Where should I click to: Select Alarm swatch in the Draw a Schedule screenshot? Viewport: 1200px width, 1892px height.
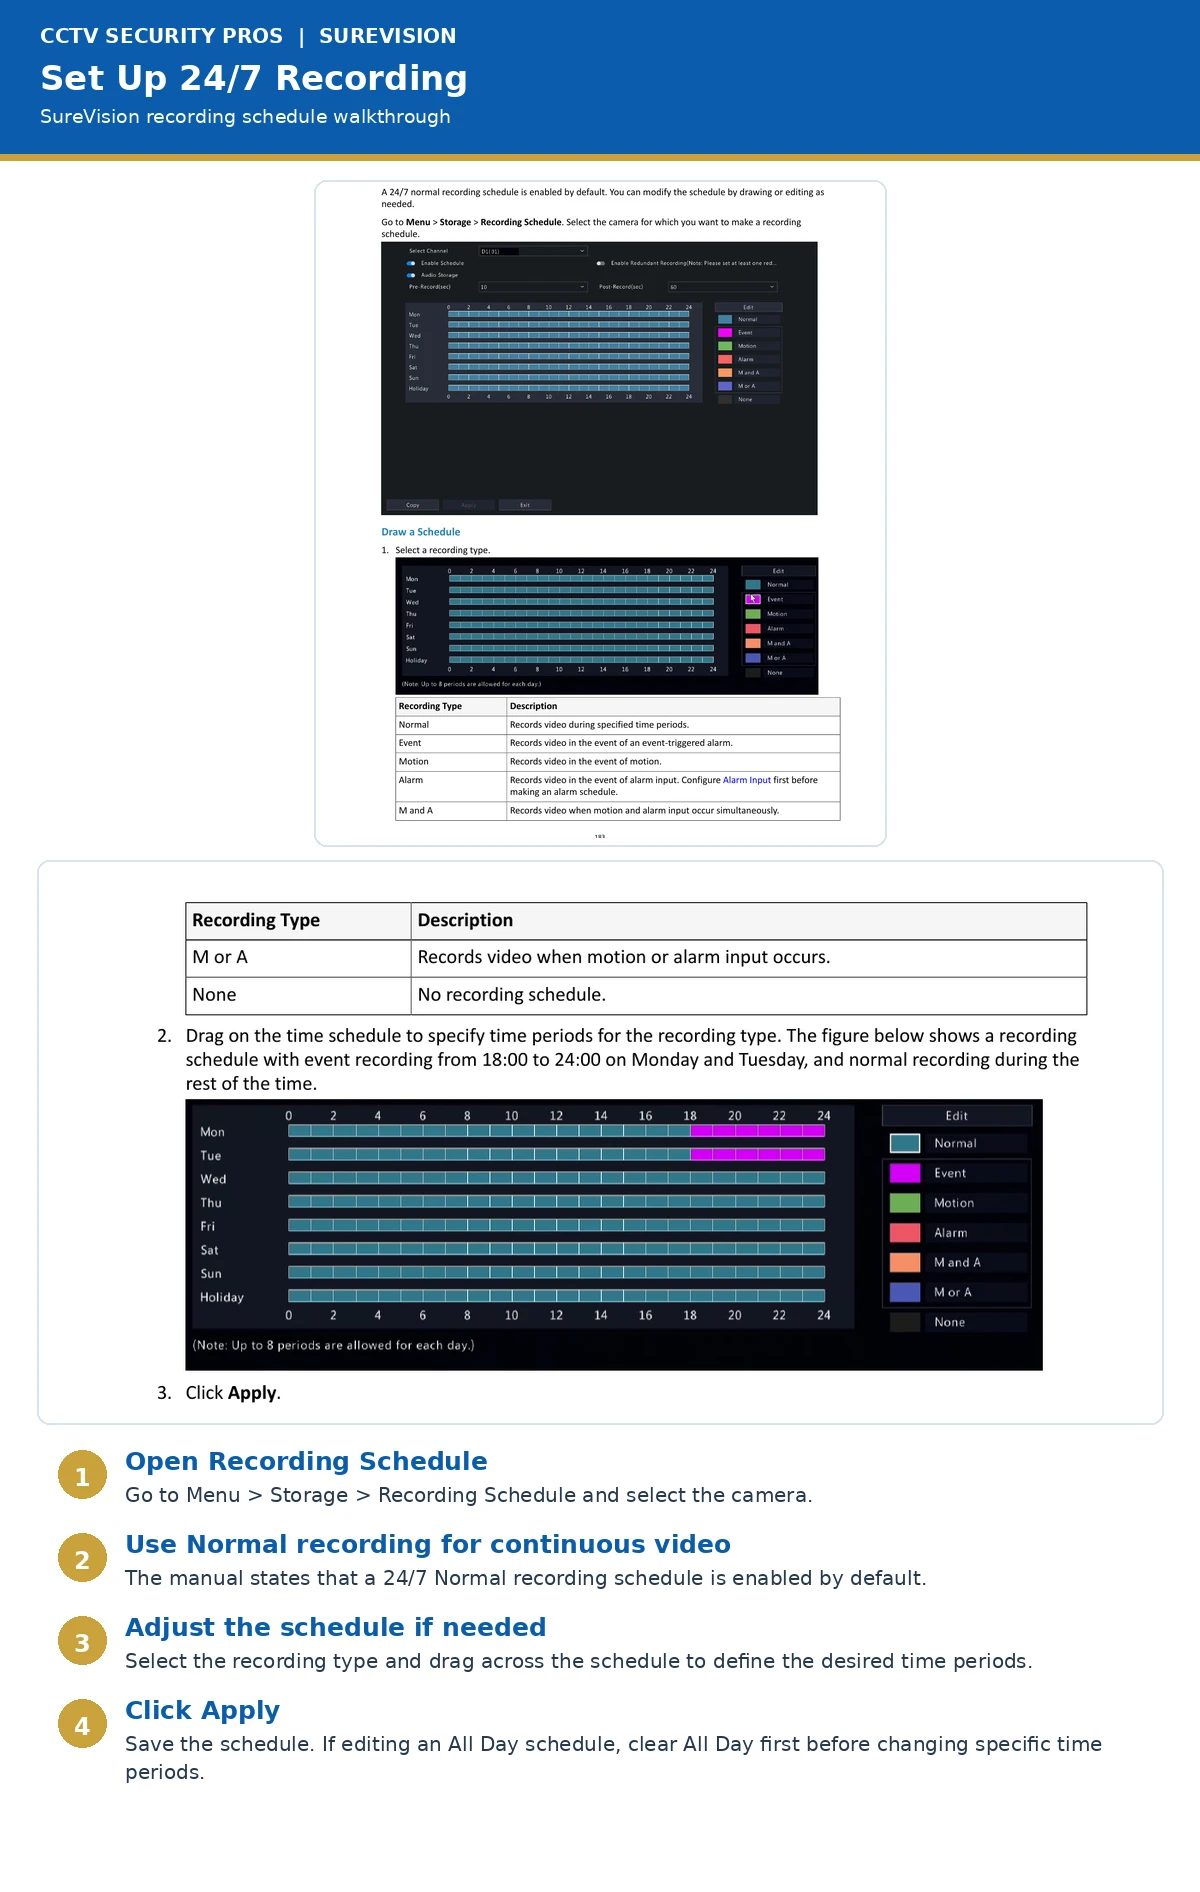pyautogui.click(x=753, y=628)
